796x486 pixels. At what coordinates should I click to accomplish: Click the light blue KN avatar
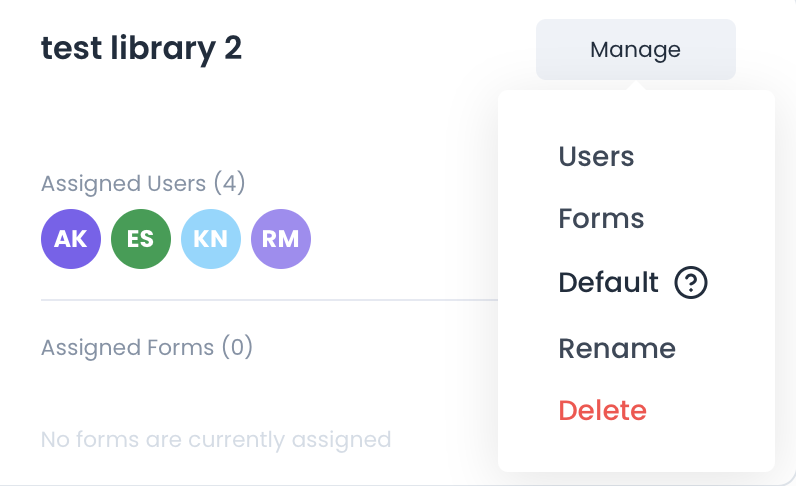click(x=211, y=239)
